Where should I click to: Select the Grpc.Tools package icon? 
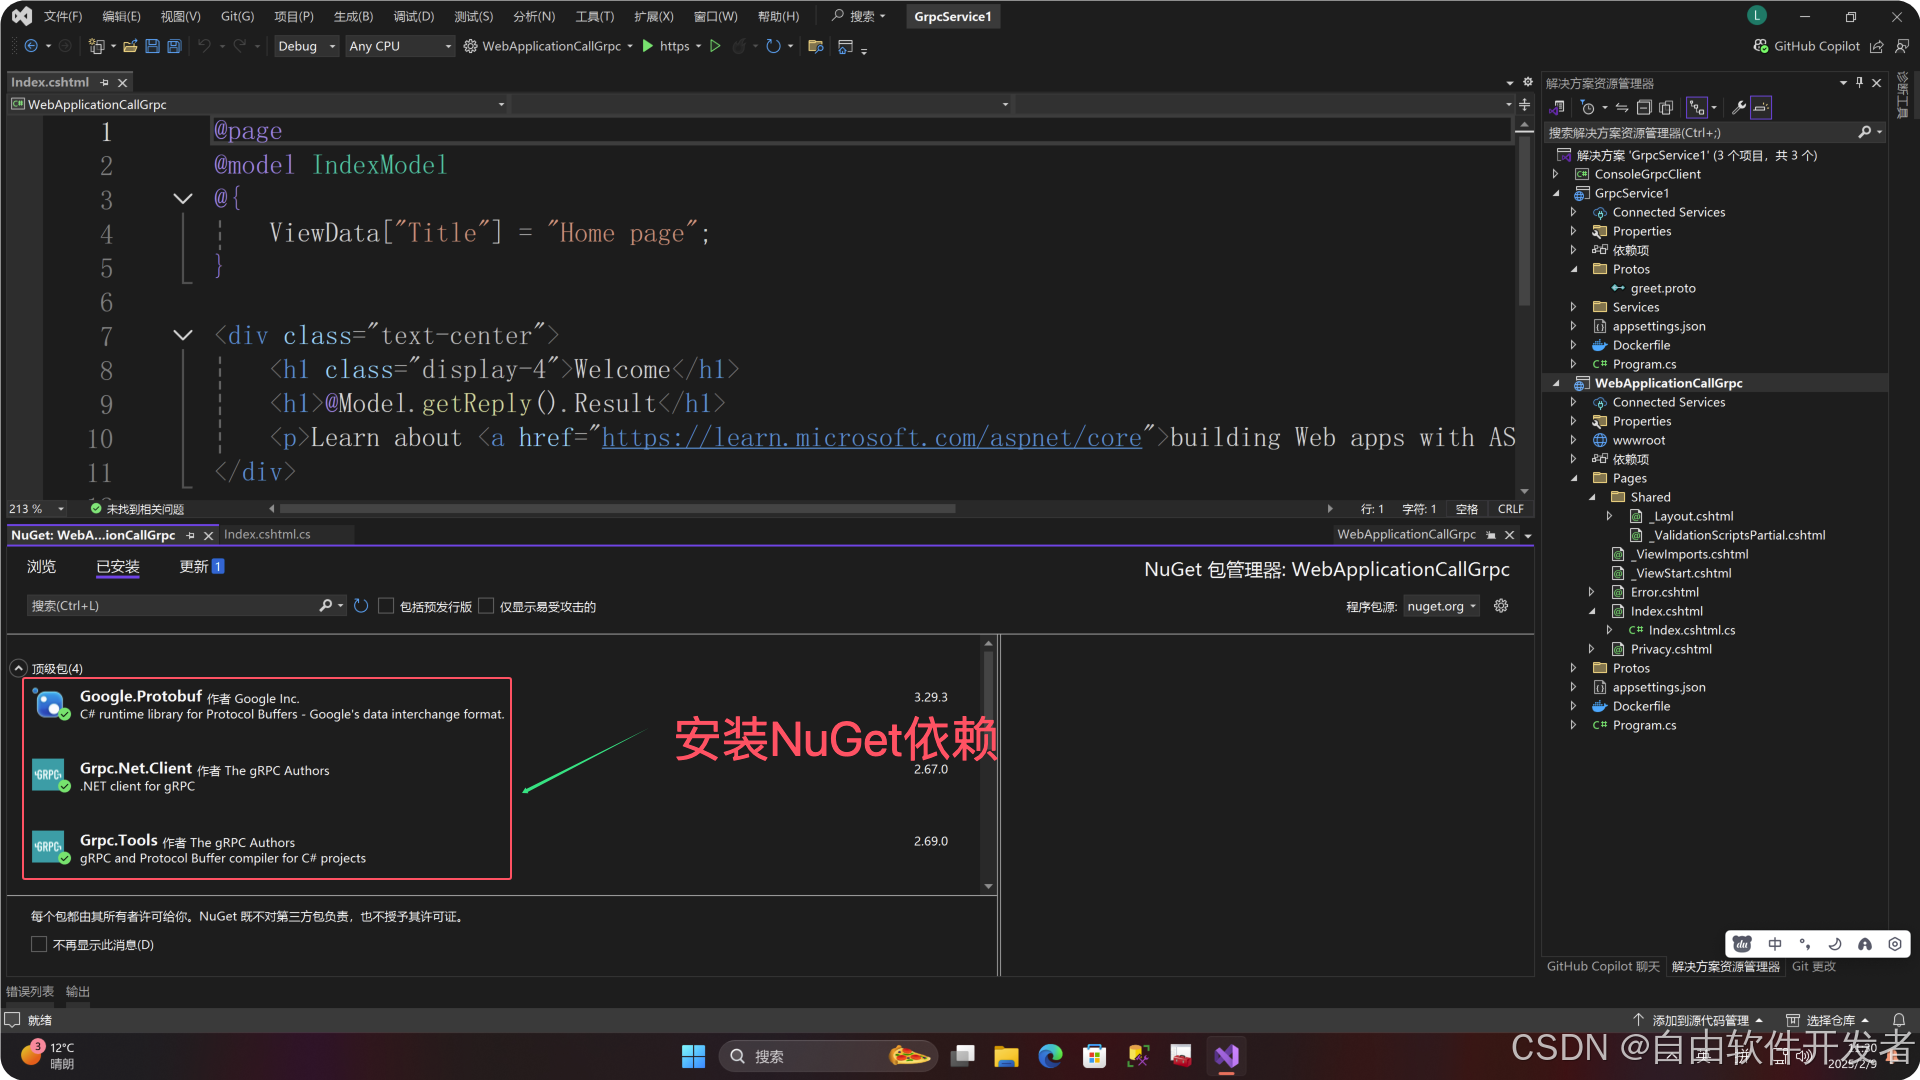click(49, 847)
